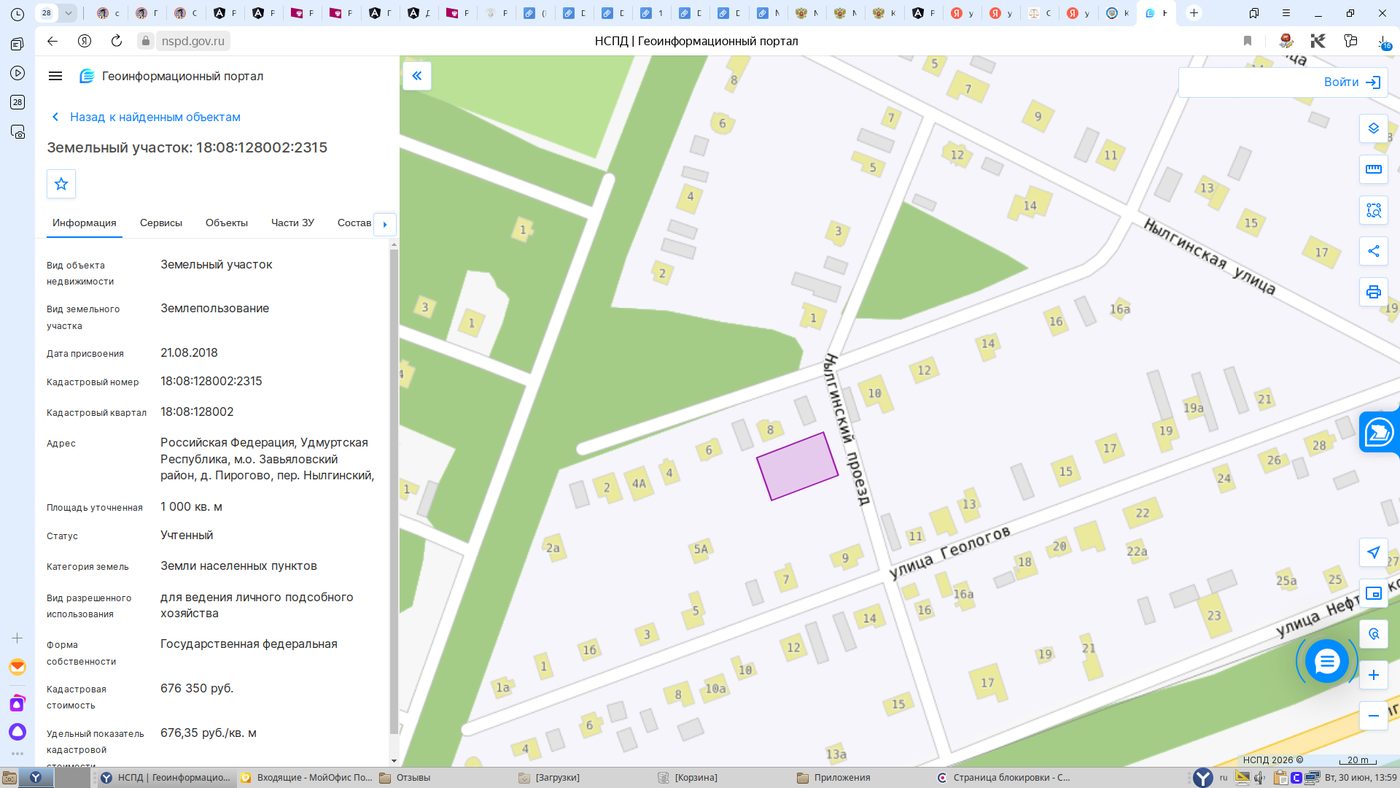Add parcel to favorites star
Image resolution: width=1400 pixels, height=788 pixels.
61,184
